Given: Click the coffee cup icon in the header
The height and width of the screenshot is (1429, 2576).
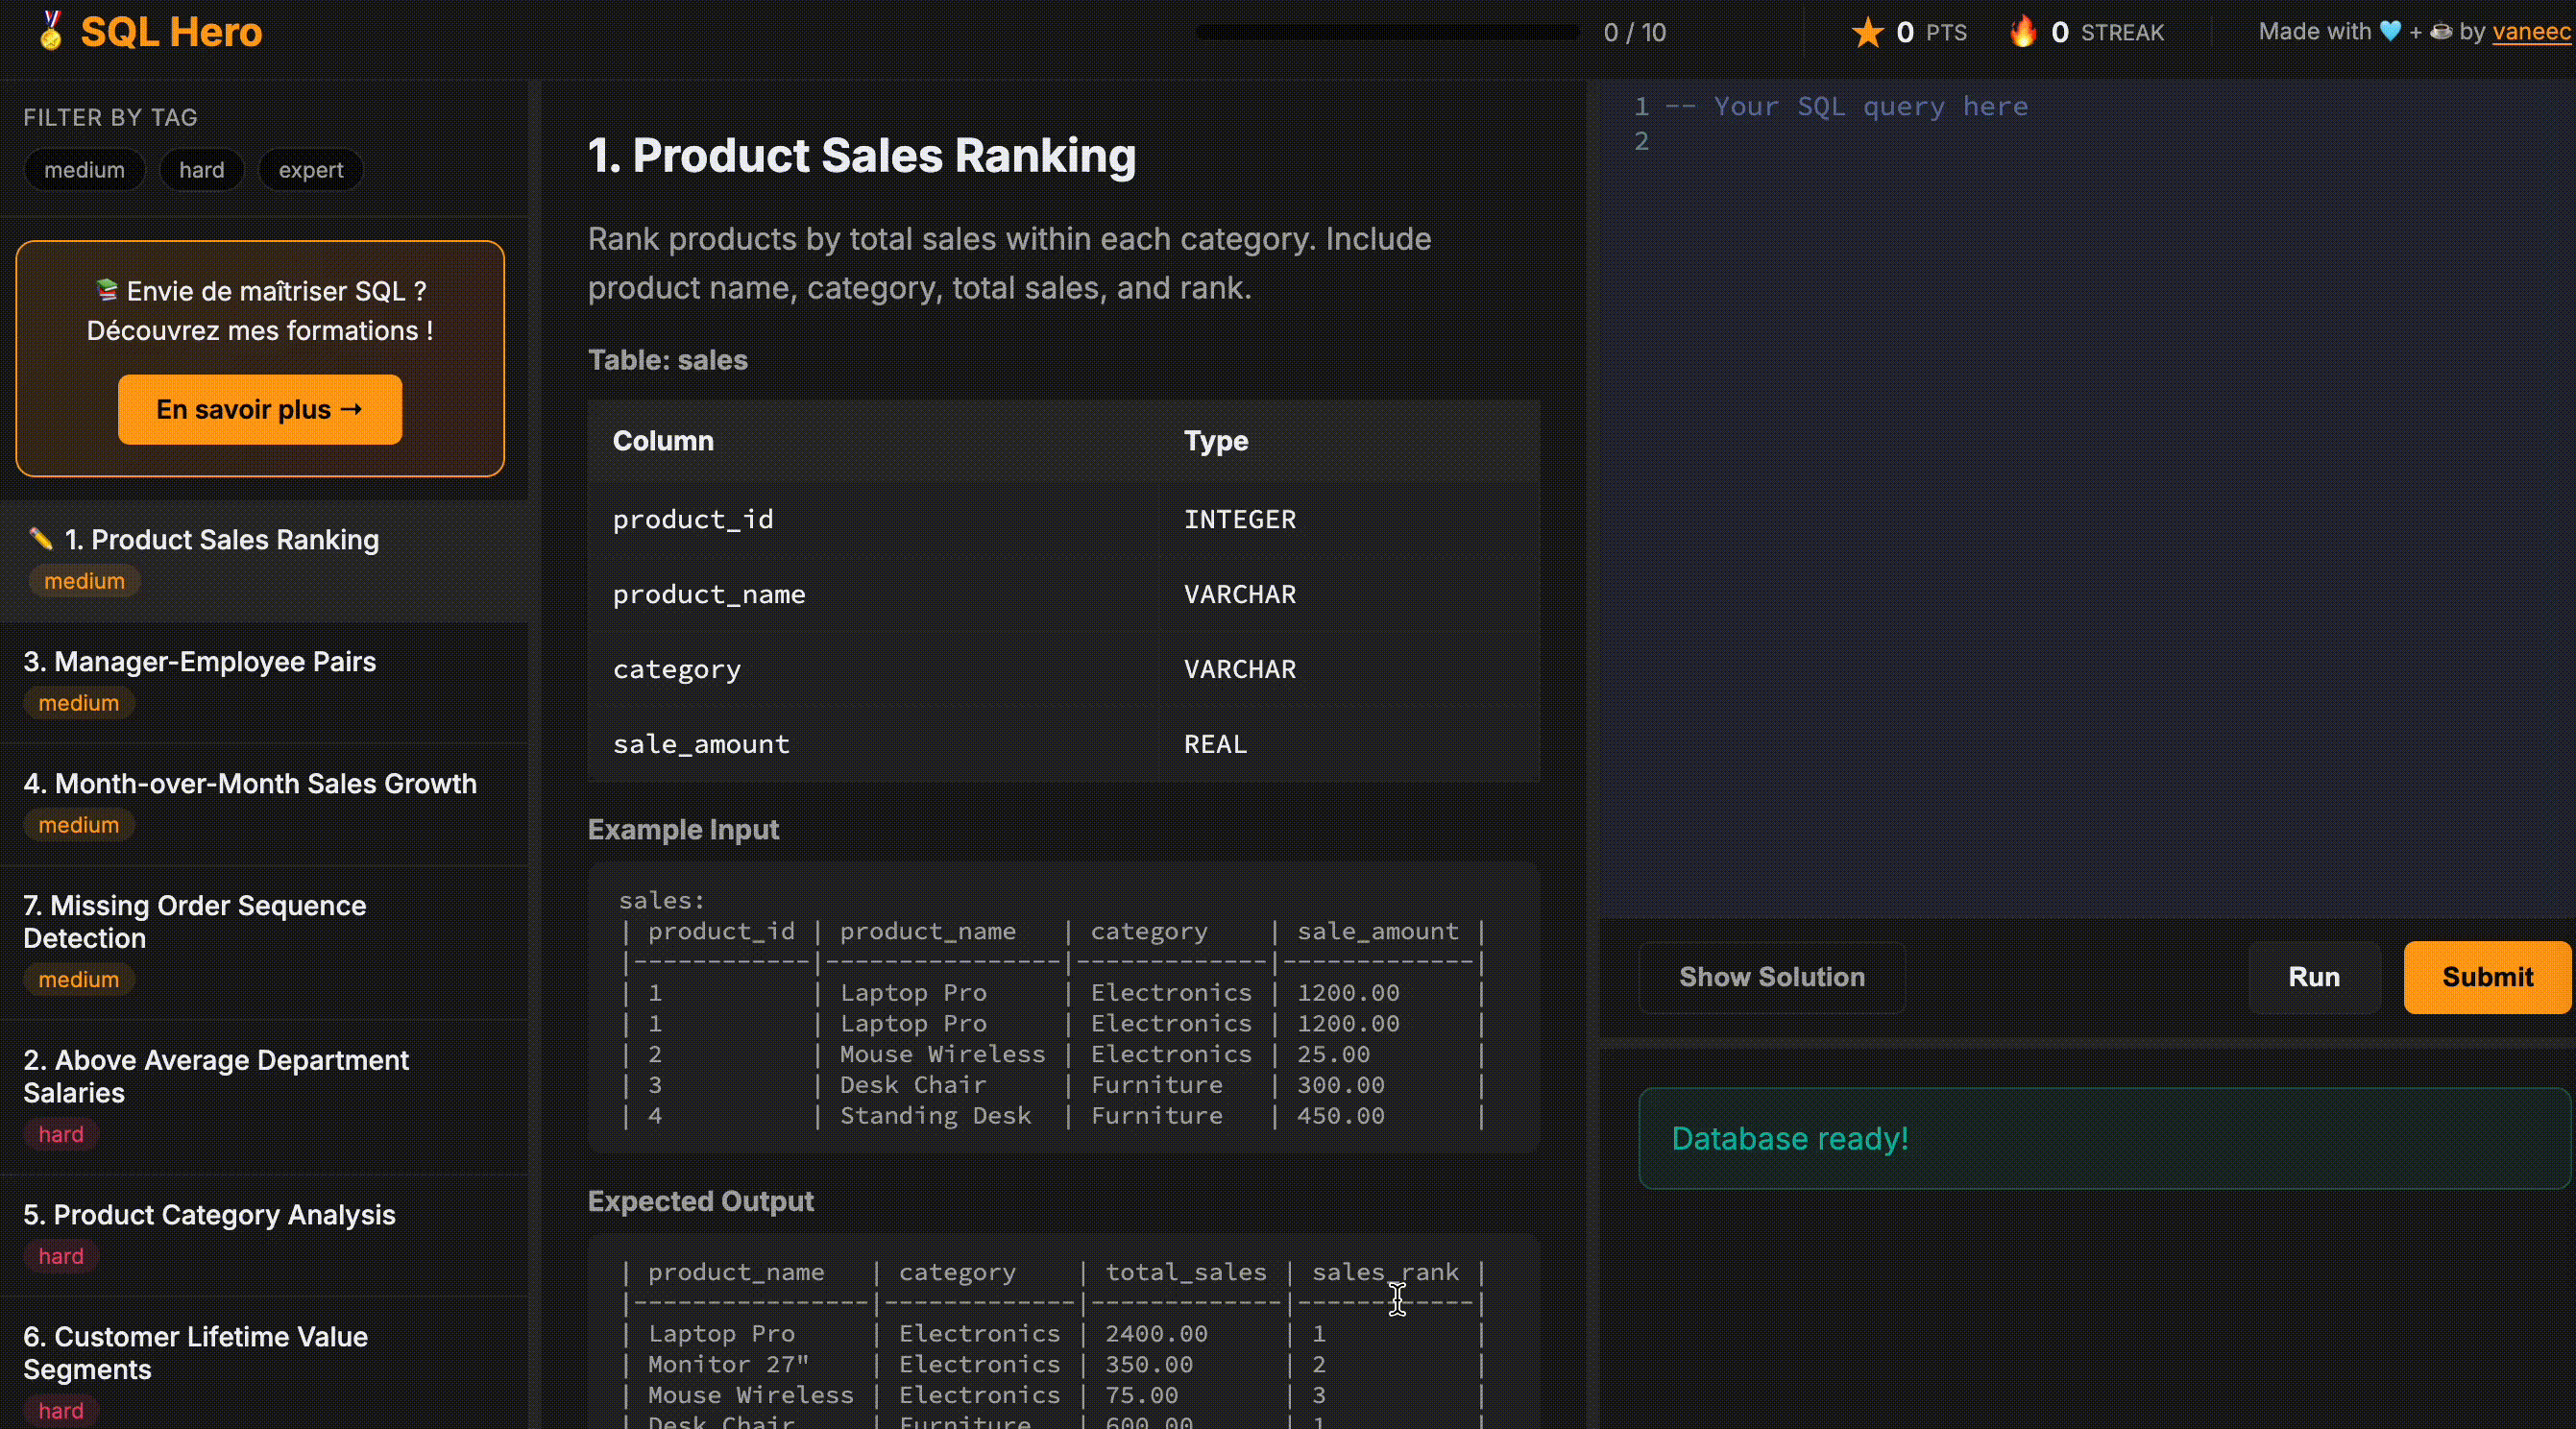Looking at the screenshot, I should pyautogui.click(x=2440, y=32).
